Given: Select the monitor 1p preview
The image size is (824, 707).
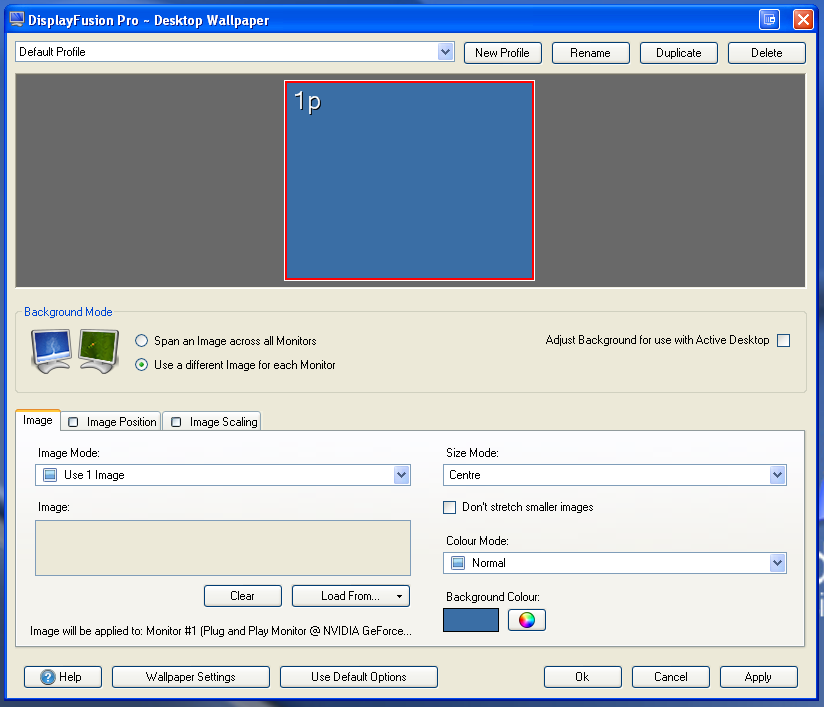Looking at the screenshot, I should click(409, 180).
